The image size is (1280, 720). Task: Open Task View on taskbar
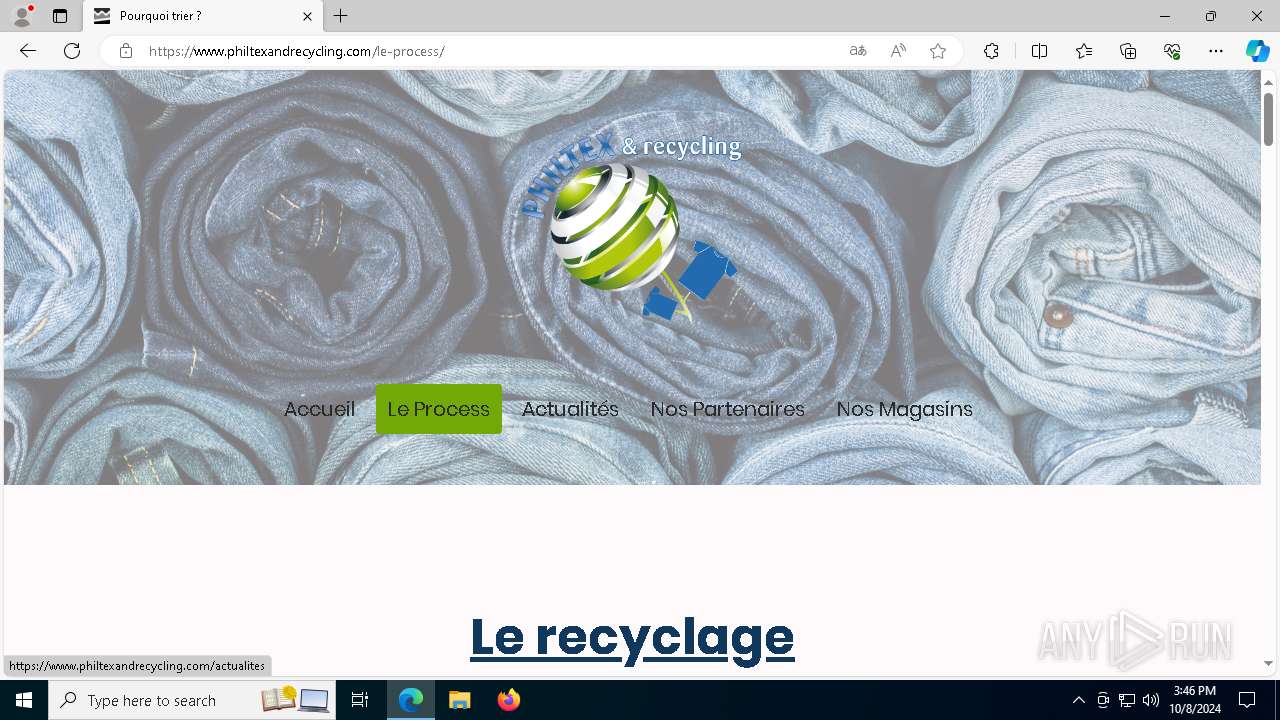point(360,700)
